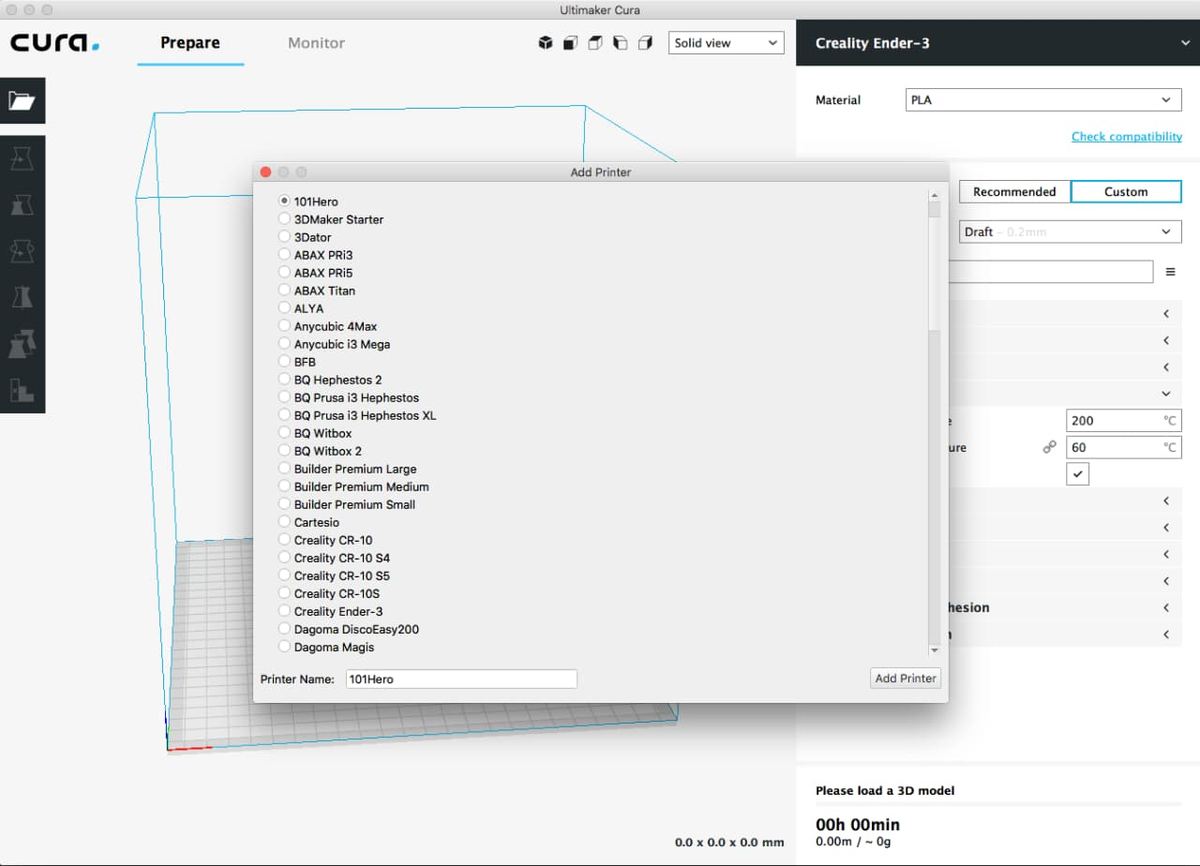
Task: Choose ALYA printer option
Action: tap(301, 308)
